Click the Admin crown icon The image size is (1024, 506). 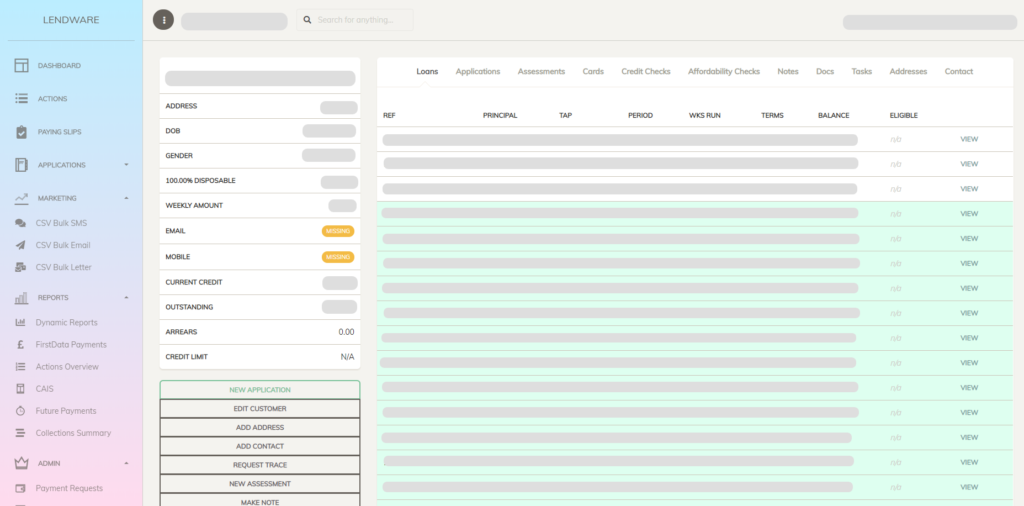tap(22, 463)
